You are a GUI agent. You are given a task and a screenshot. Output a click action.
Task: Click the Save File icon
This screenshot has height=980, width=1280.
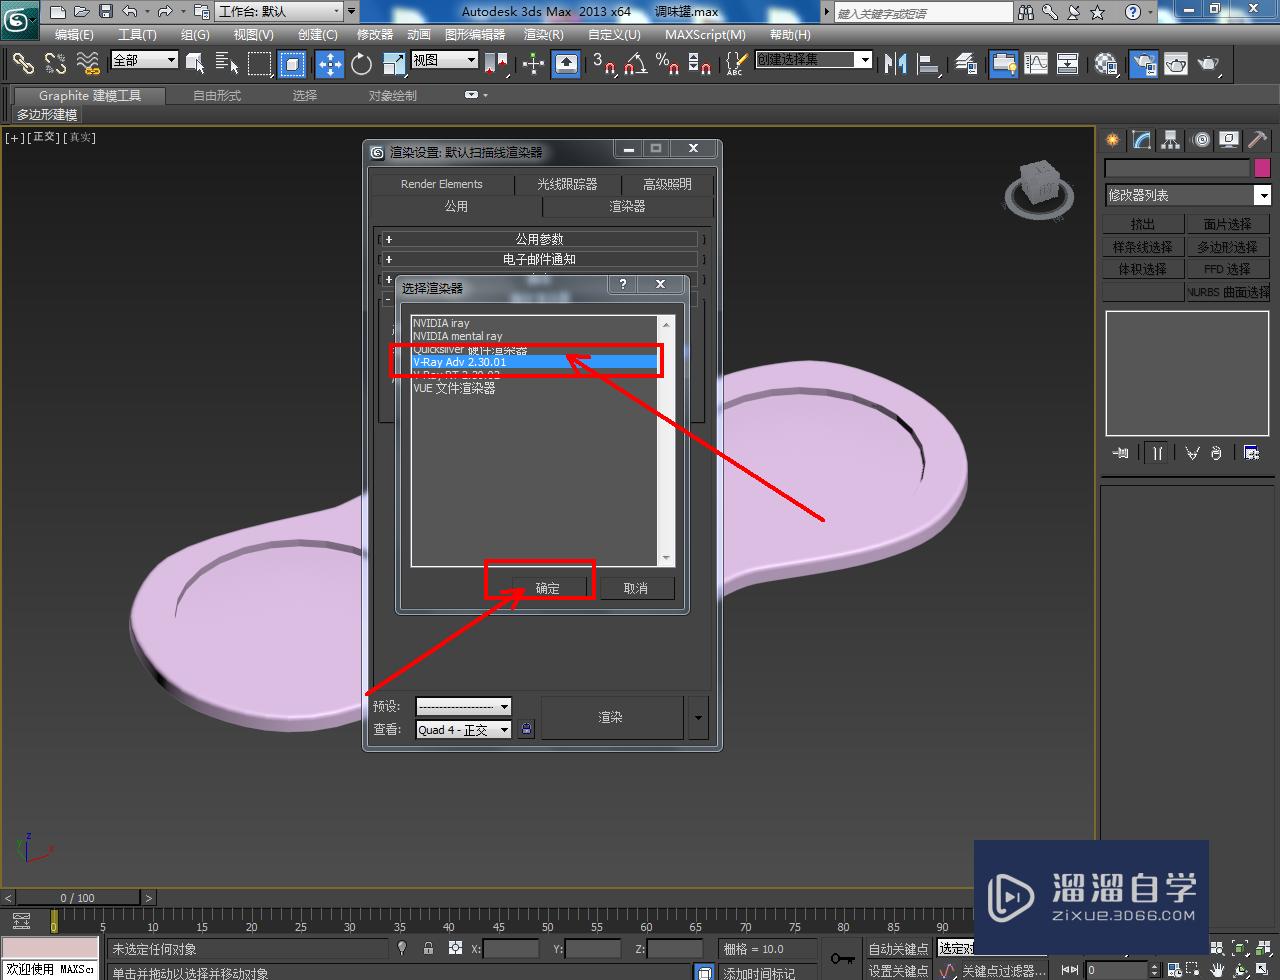[x=105, y=12]
